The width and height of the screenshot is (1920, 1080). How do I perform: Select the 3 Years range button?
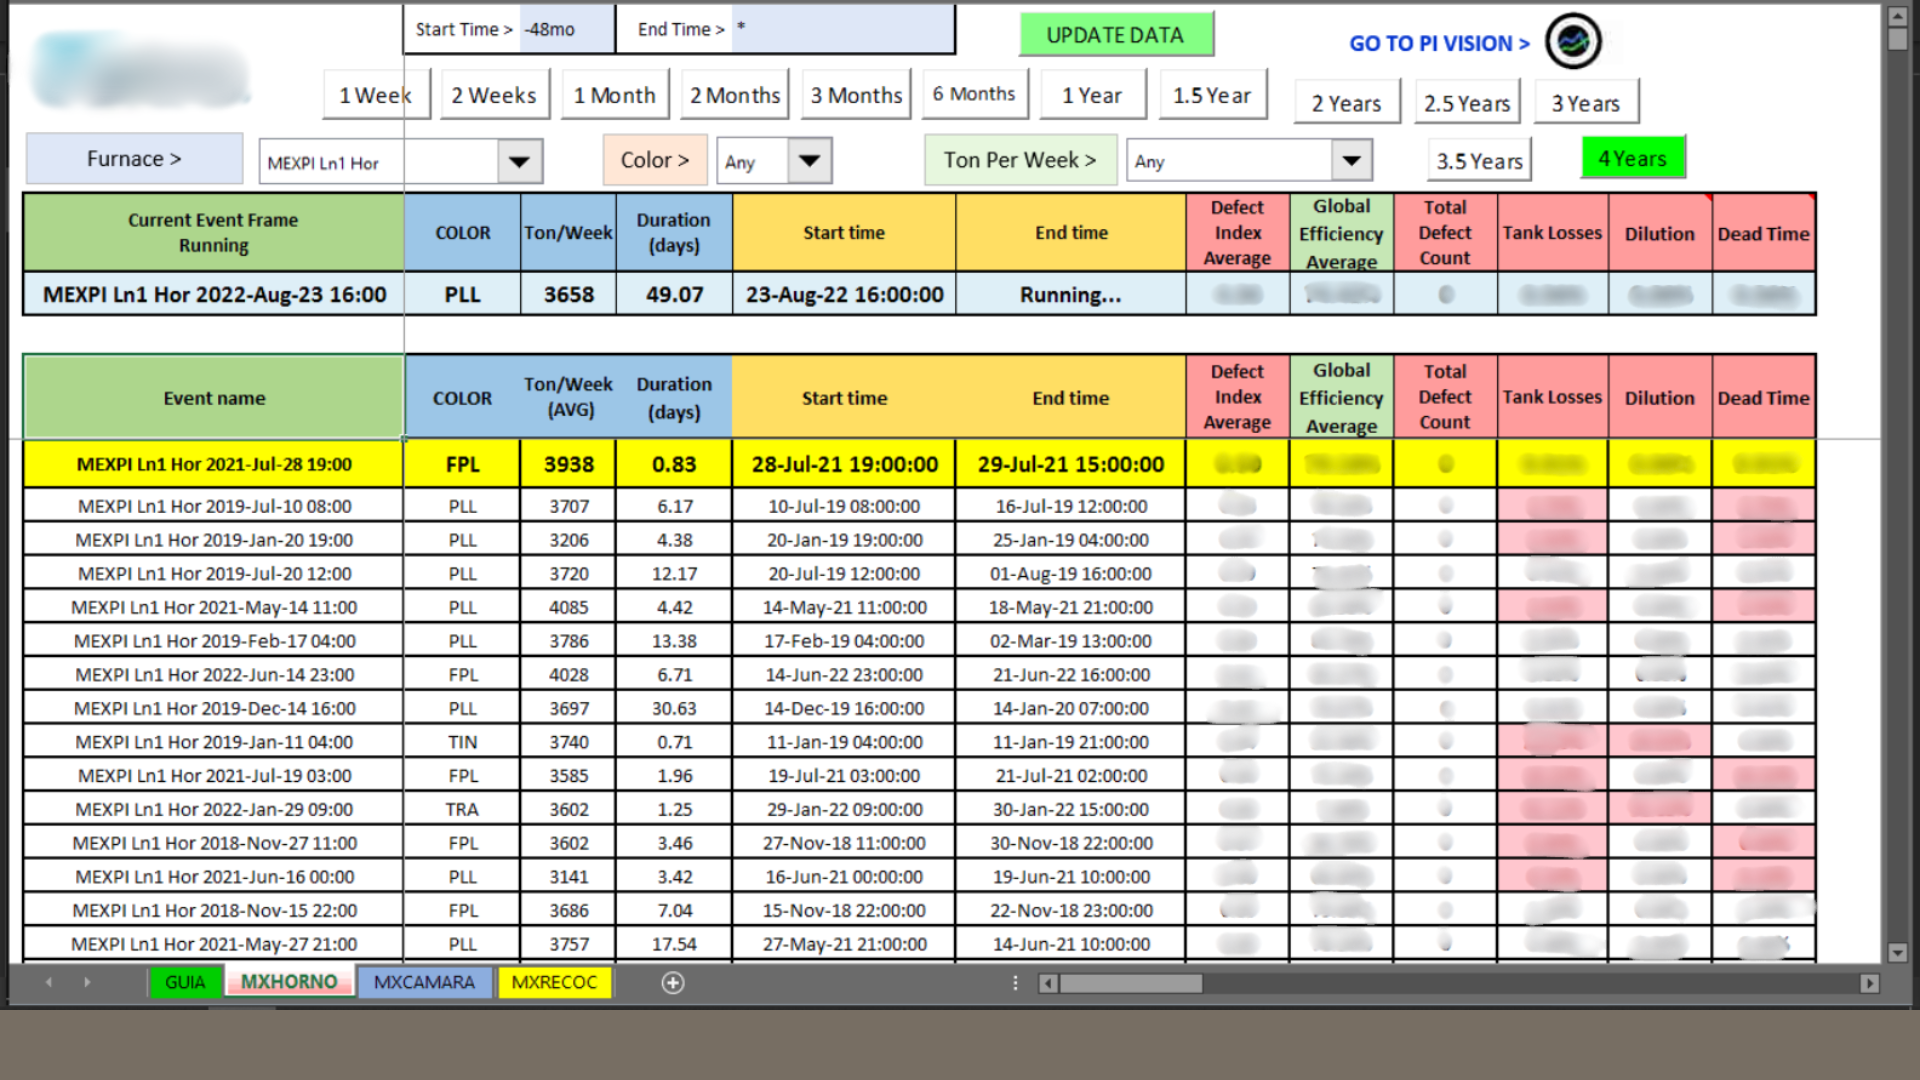1586,103
